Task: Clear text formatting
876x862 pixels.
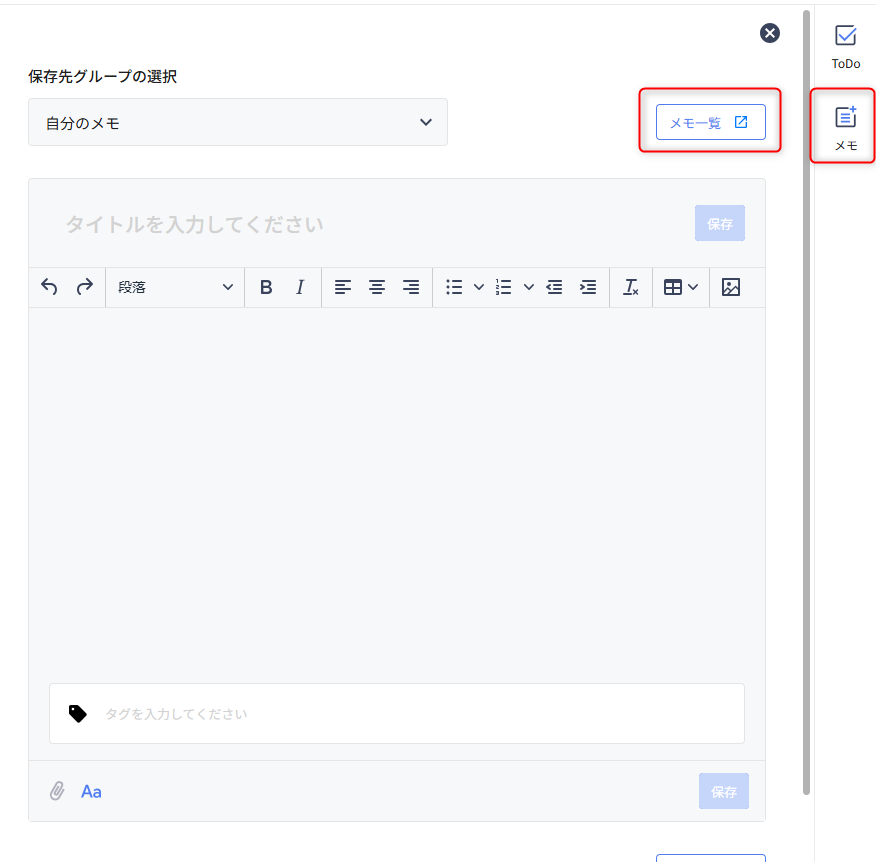Action: click(630, 287)
